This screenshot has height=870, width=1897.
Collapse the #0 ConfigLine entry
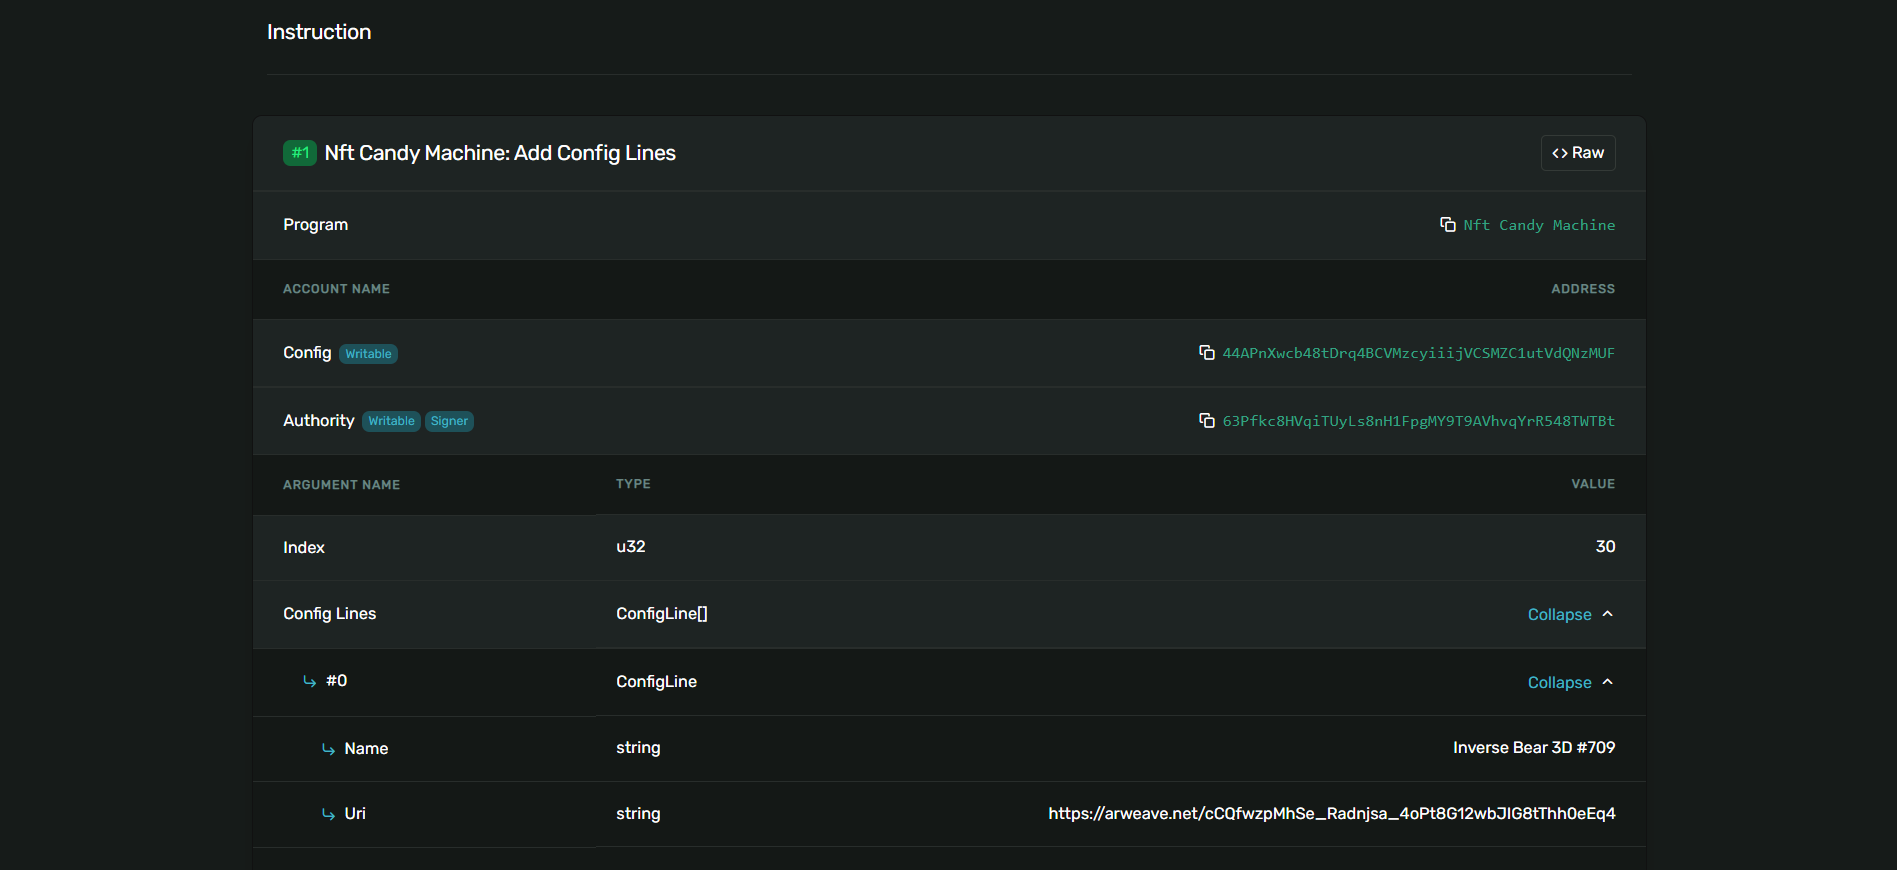(x=1570, y=682)
